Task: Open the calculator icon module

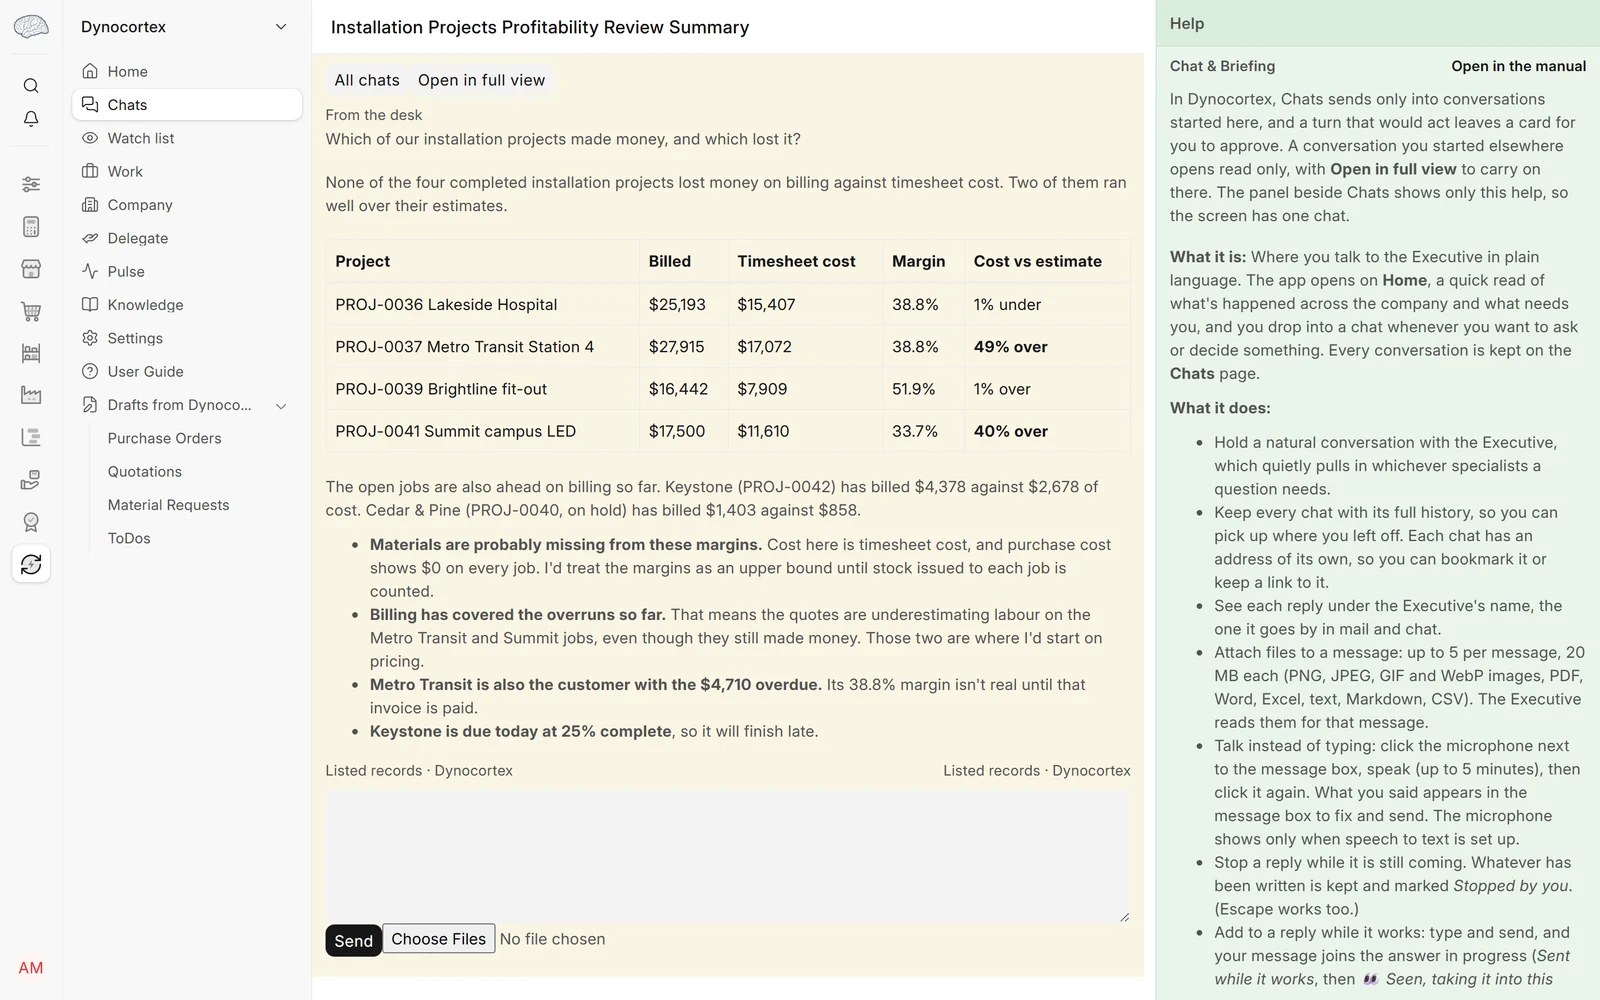Action: (x=31, y=227)
